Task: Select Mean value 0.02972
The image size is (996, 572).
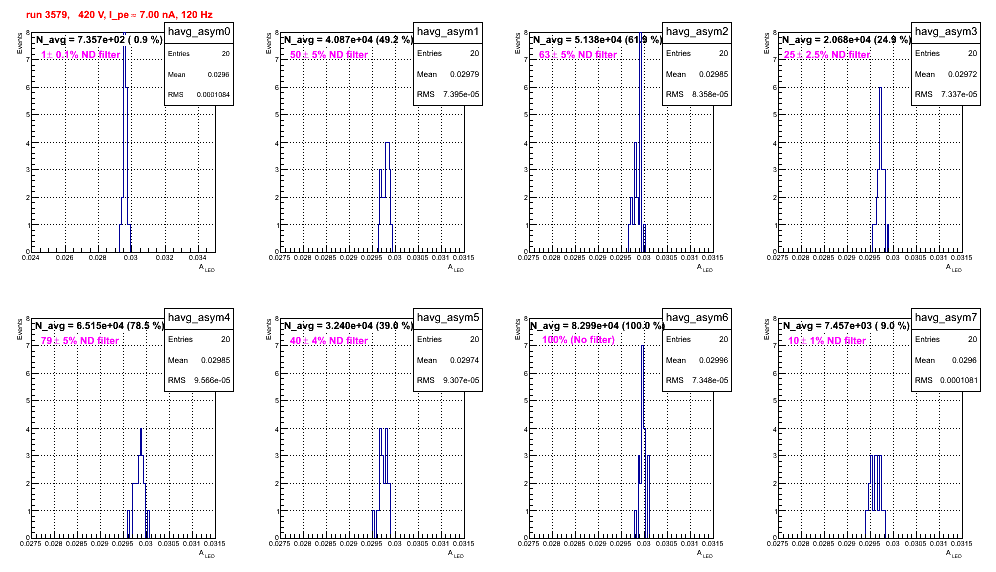Action: pos(963,74)
